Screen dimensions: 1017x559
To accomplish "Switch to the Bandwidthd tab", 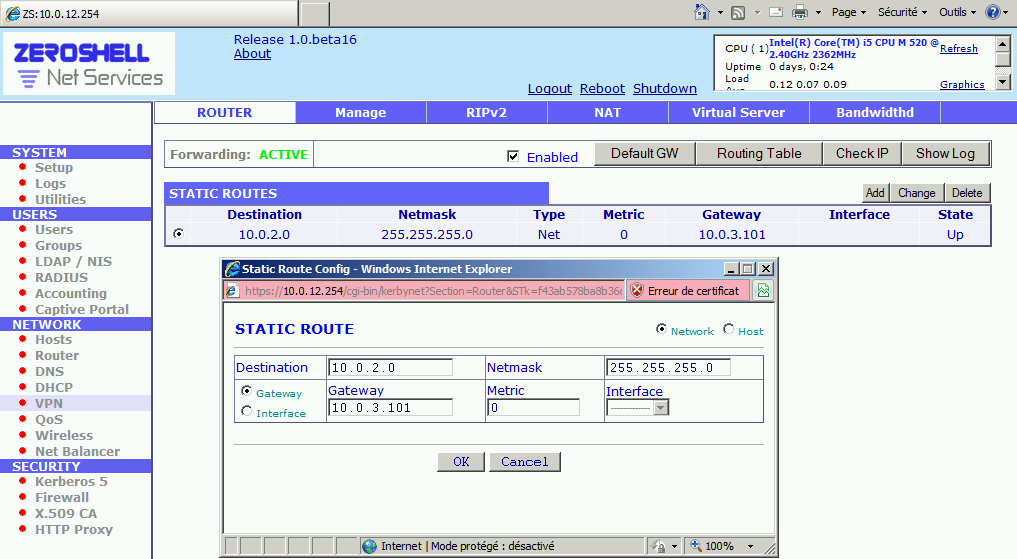I will tap(875, 112).
